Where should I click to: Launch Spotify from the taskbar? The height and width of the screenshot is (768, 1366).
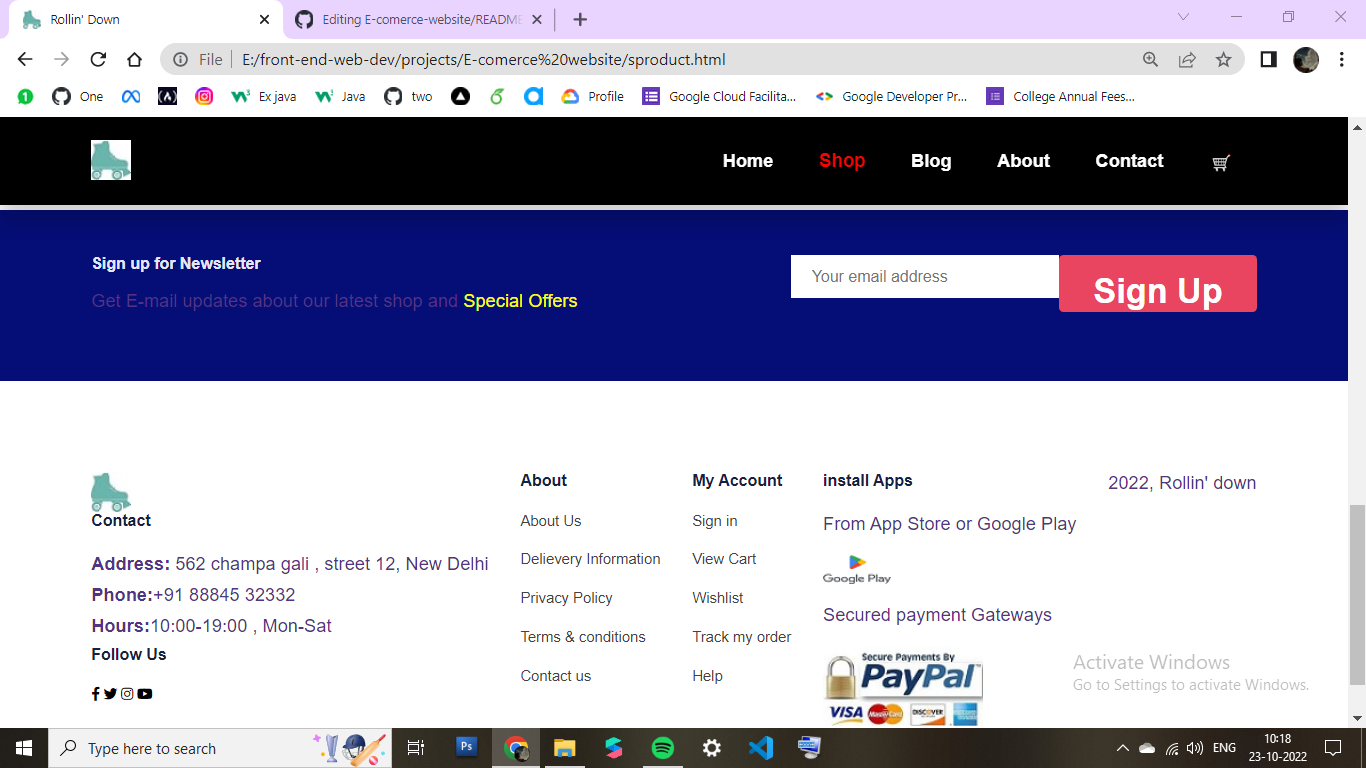tap(662, 748)
